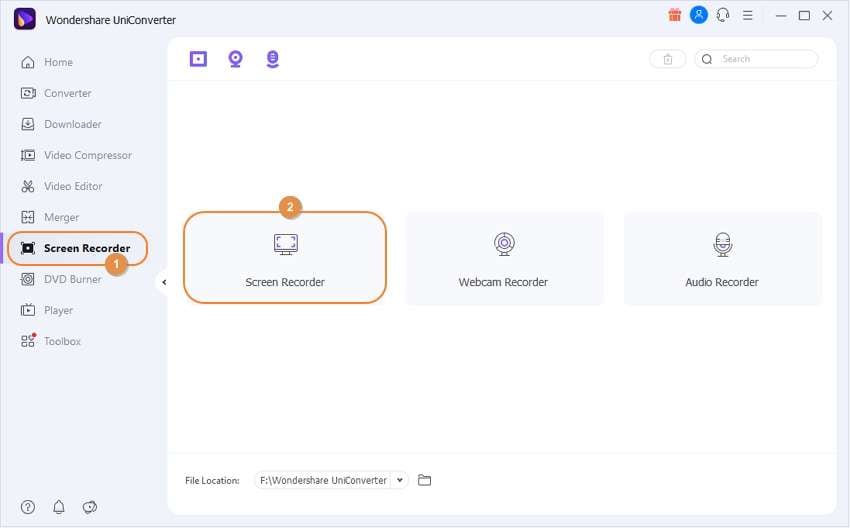Open the user account avatar
The width and height of the screenshot is (850, 528).
pos(699,15)
